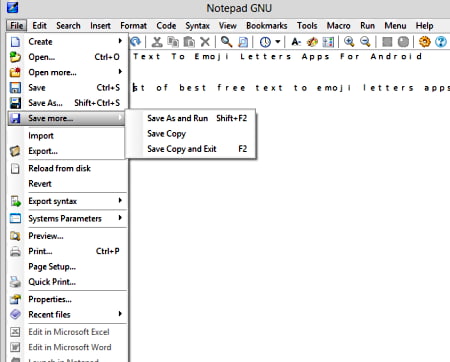450x362 pixels.
Task: Choose Import from the File menu
Action: pos(67,136)
